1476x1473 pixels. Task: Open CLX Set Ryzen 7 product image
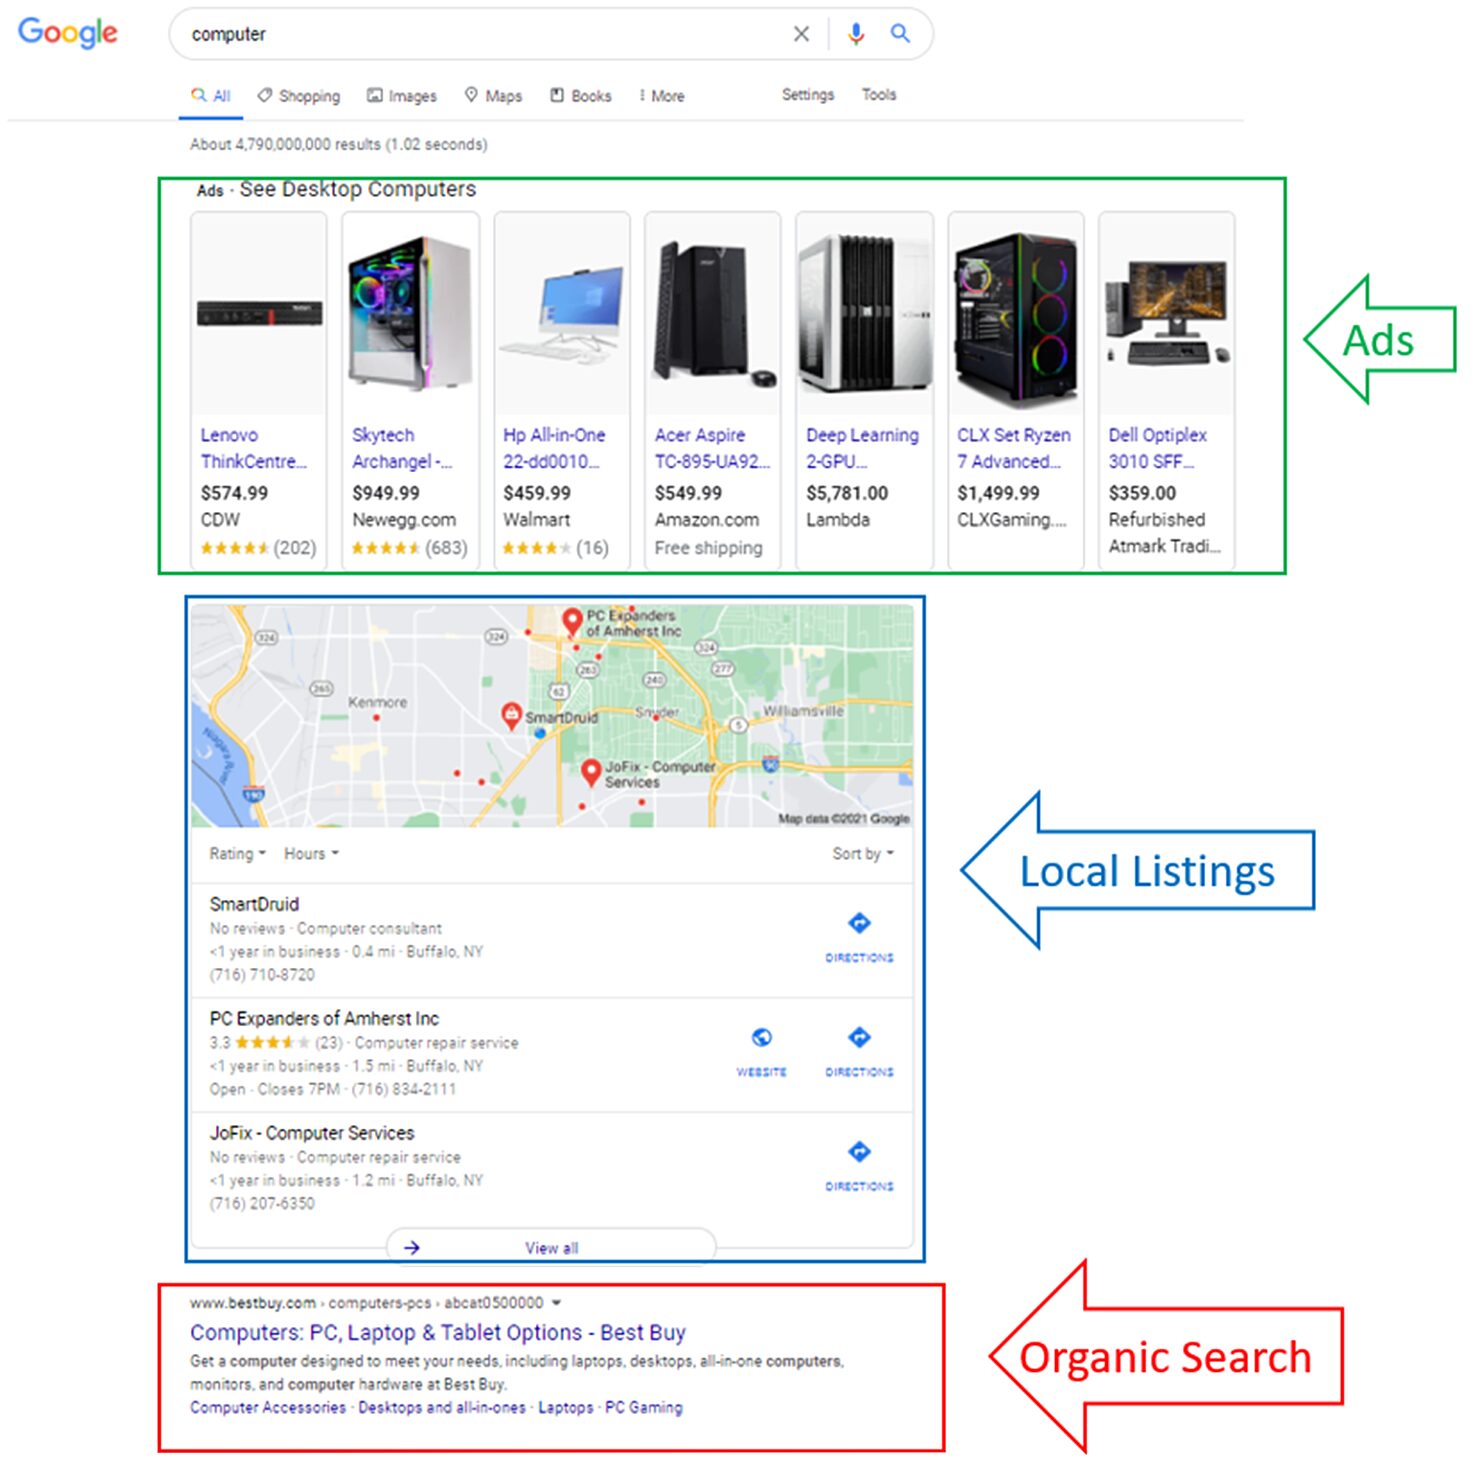pos(1015,314)
